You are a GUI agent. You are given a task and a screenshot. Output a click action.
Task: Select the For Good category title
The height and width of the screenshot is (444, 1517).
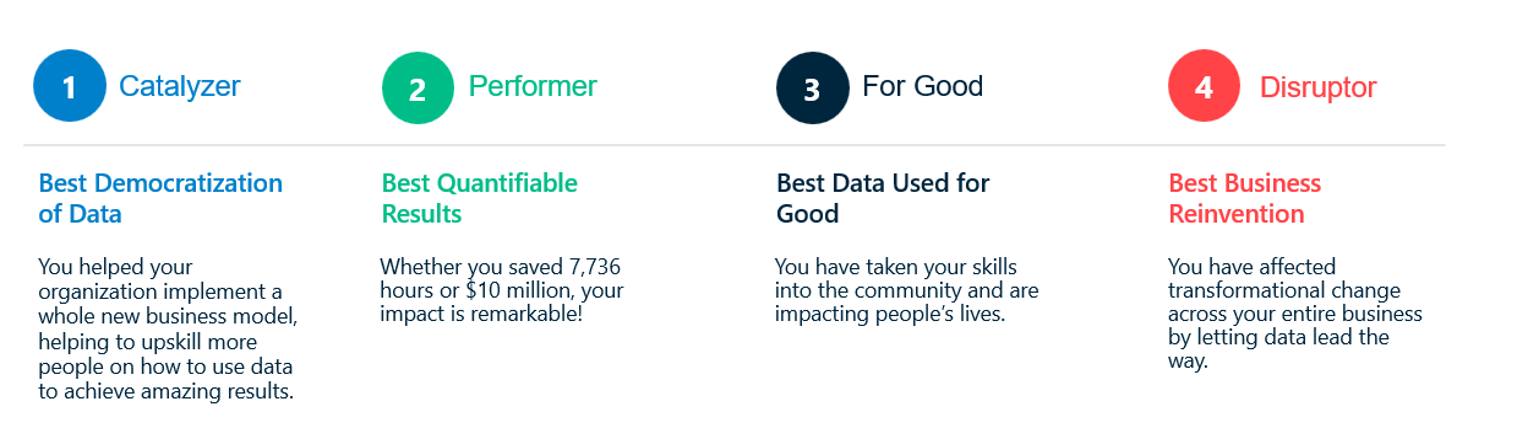(923, 86)
